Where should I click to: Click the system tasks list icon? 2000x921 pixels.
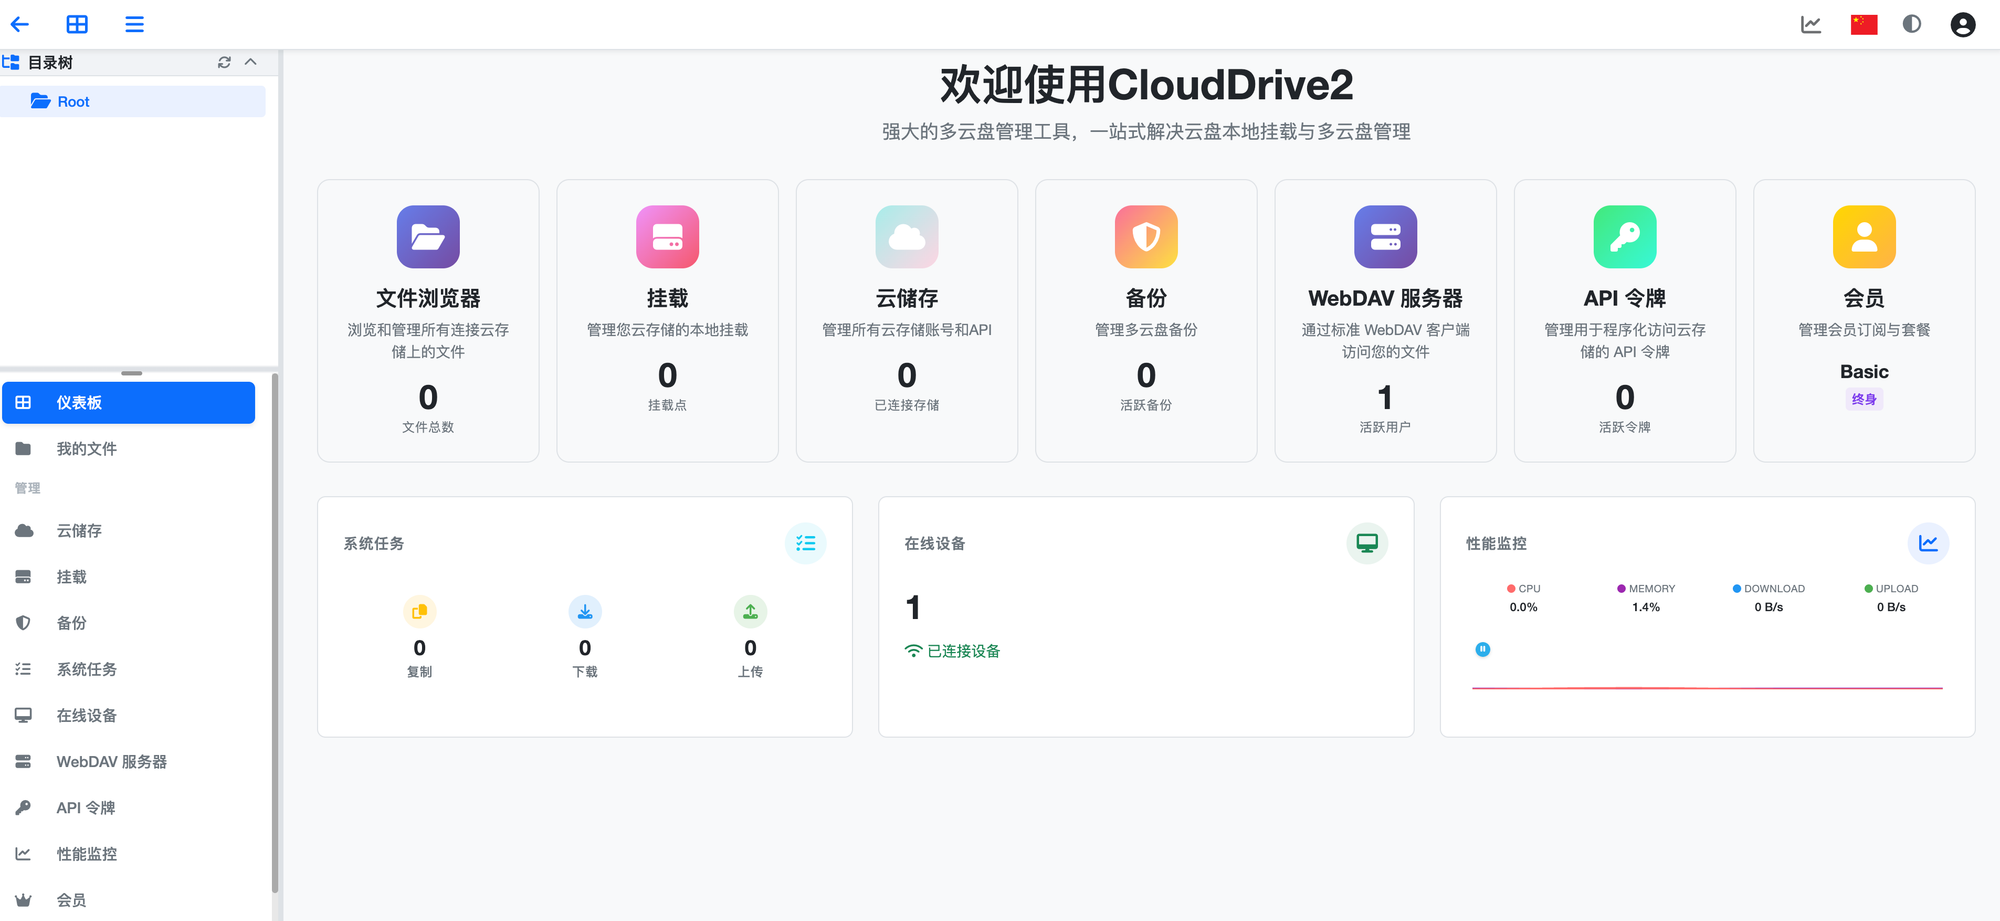[x=805, y=543]
